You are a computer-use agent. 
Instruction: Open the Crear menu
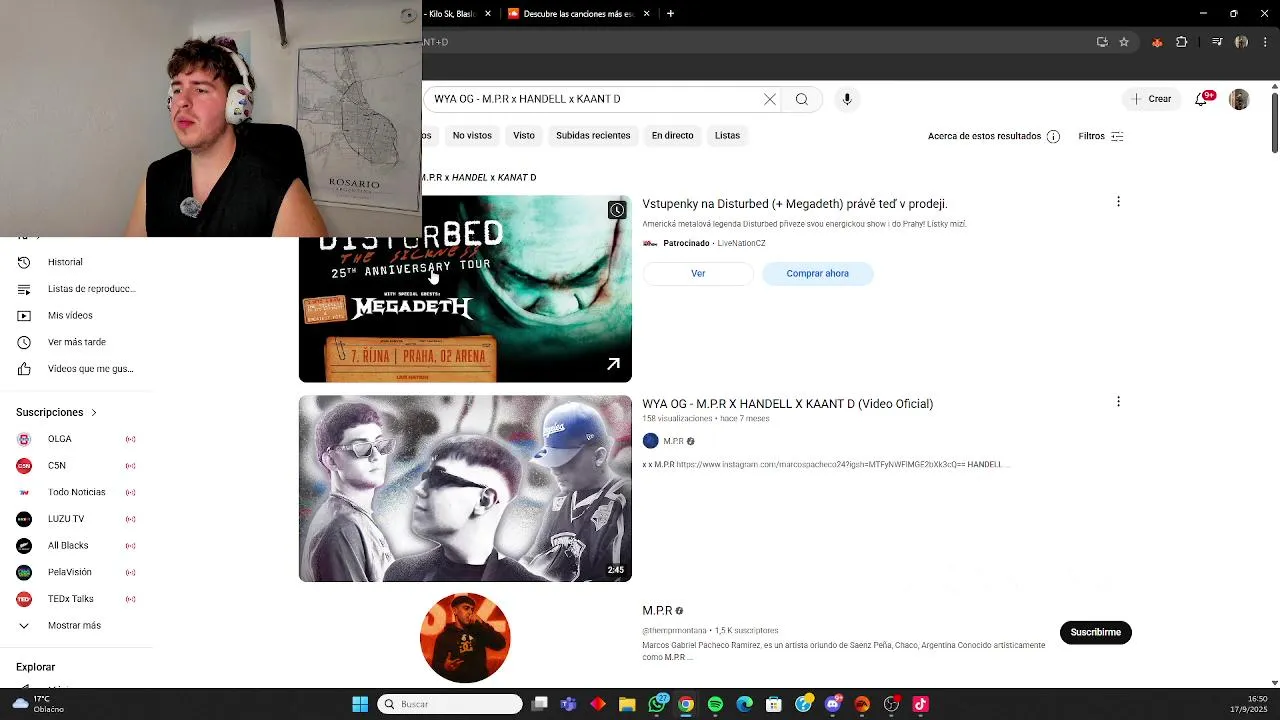[1151, 99]
